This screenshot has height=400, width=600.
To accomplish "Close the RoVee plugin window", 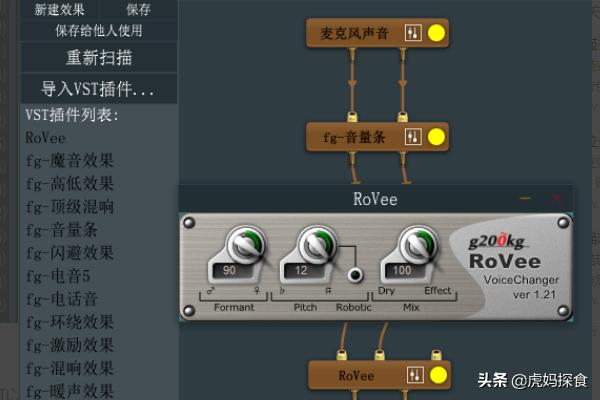I will pyautogui.click(x=557, y=198).
